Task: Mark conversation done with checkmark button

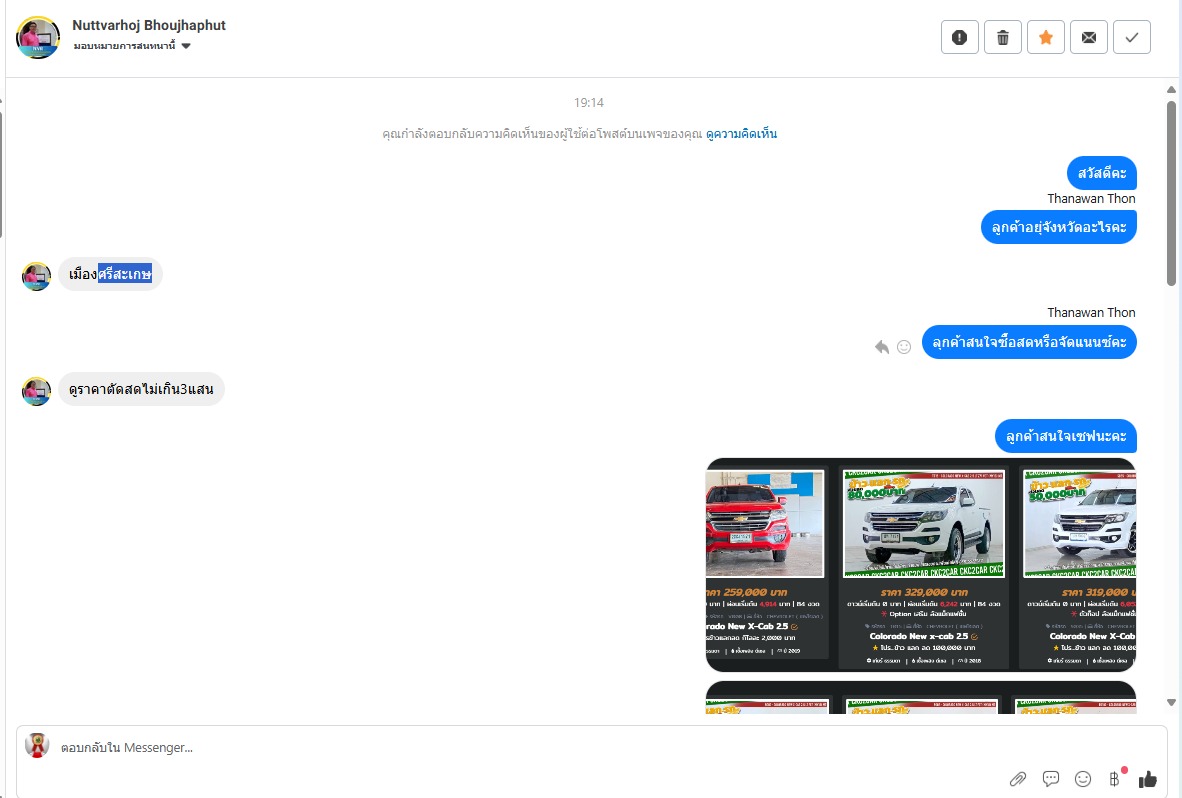Action: click(1131, 37)
